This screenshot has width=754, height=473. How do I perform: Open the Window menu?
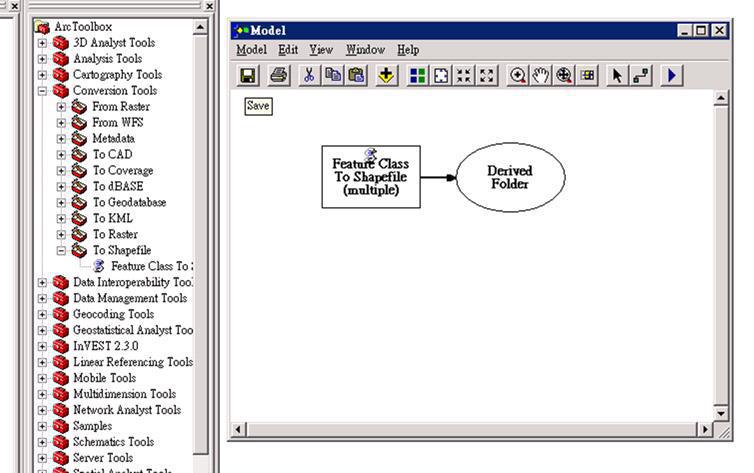(x=365, y=50)
